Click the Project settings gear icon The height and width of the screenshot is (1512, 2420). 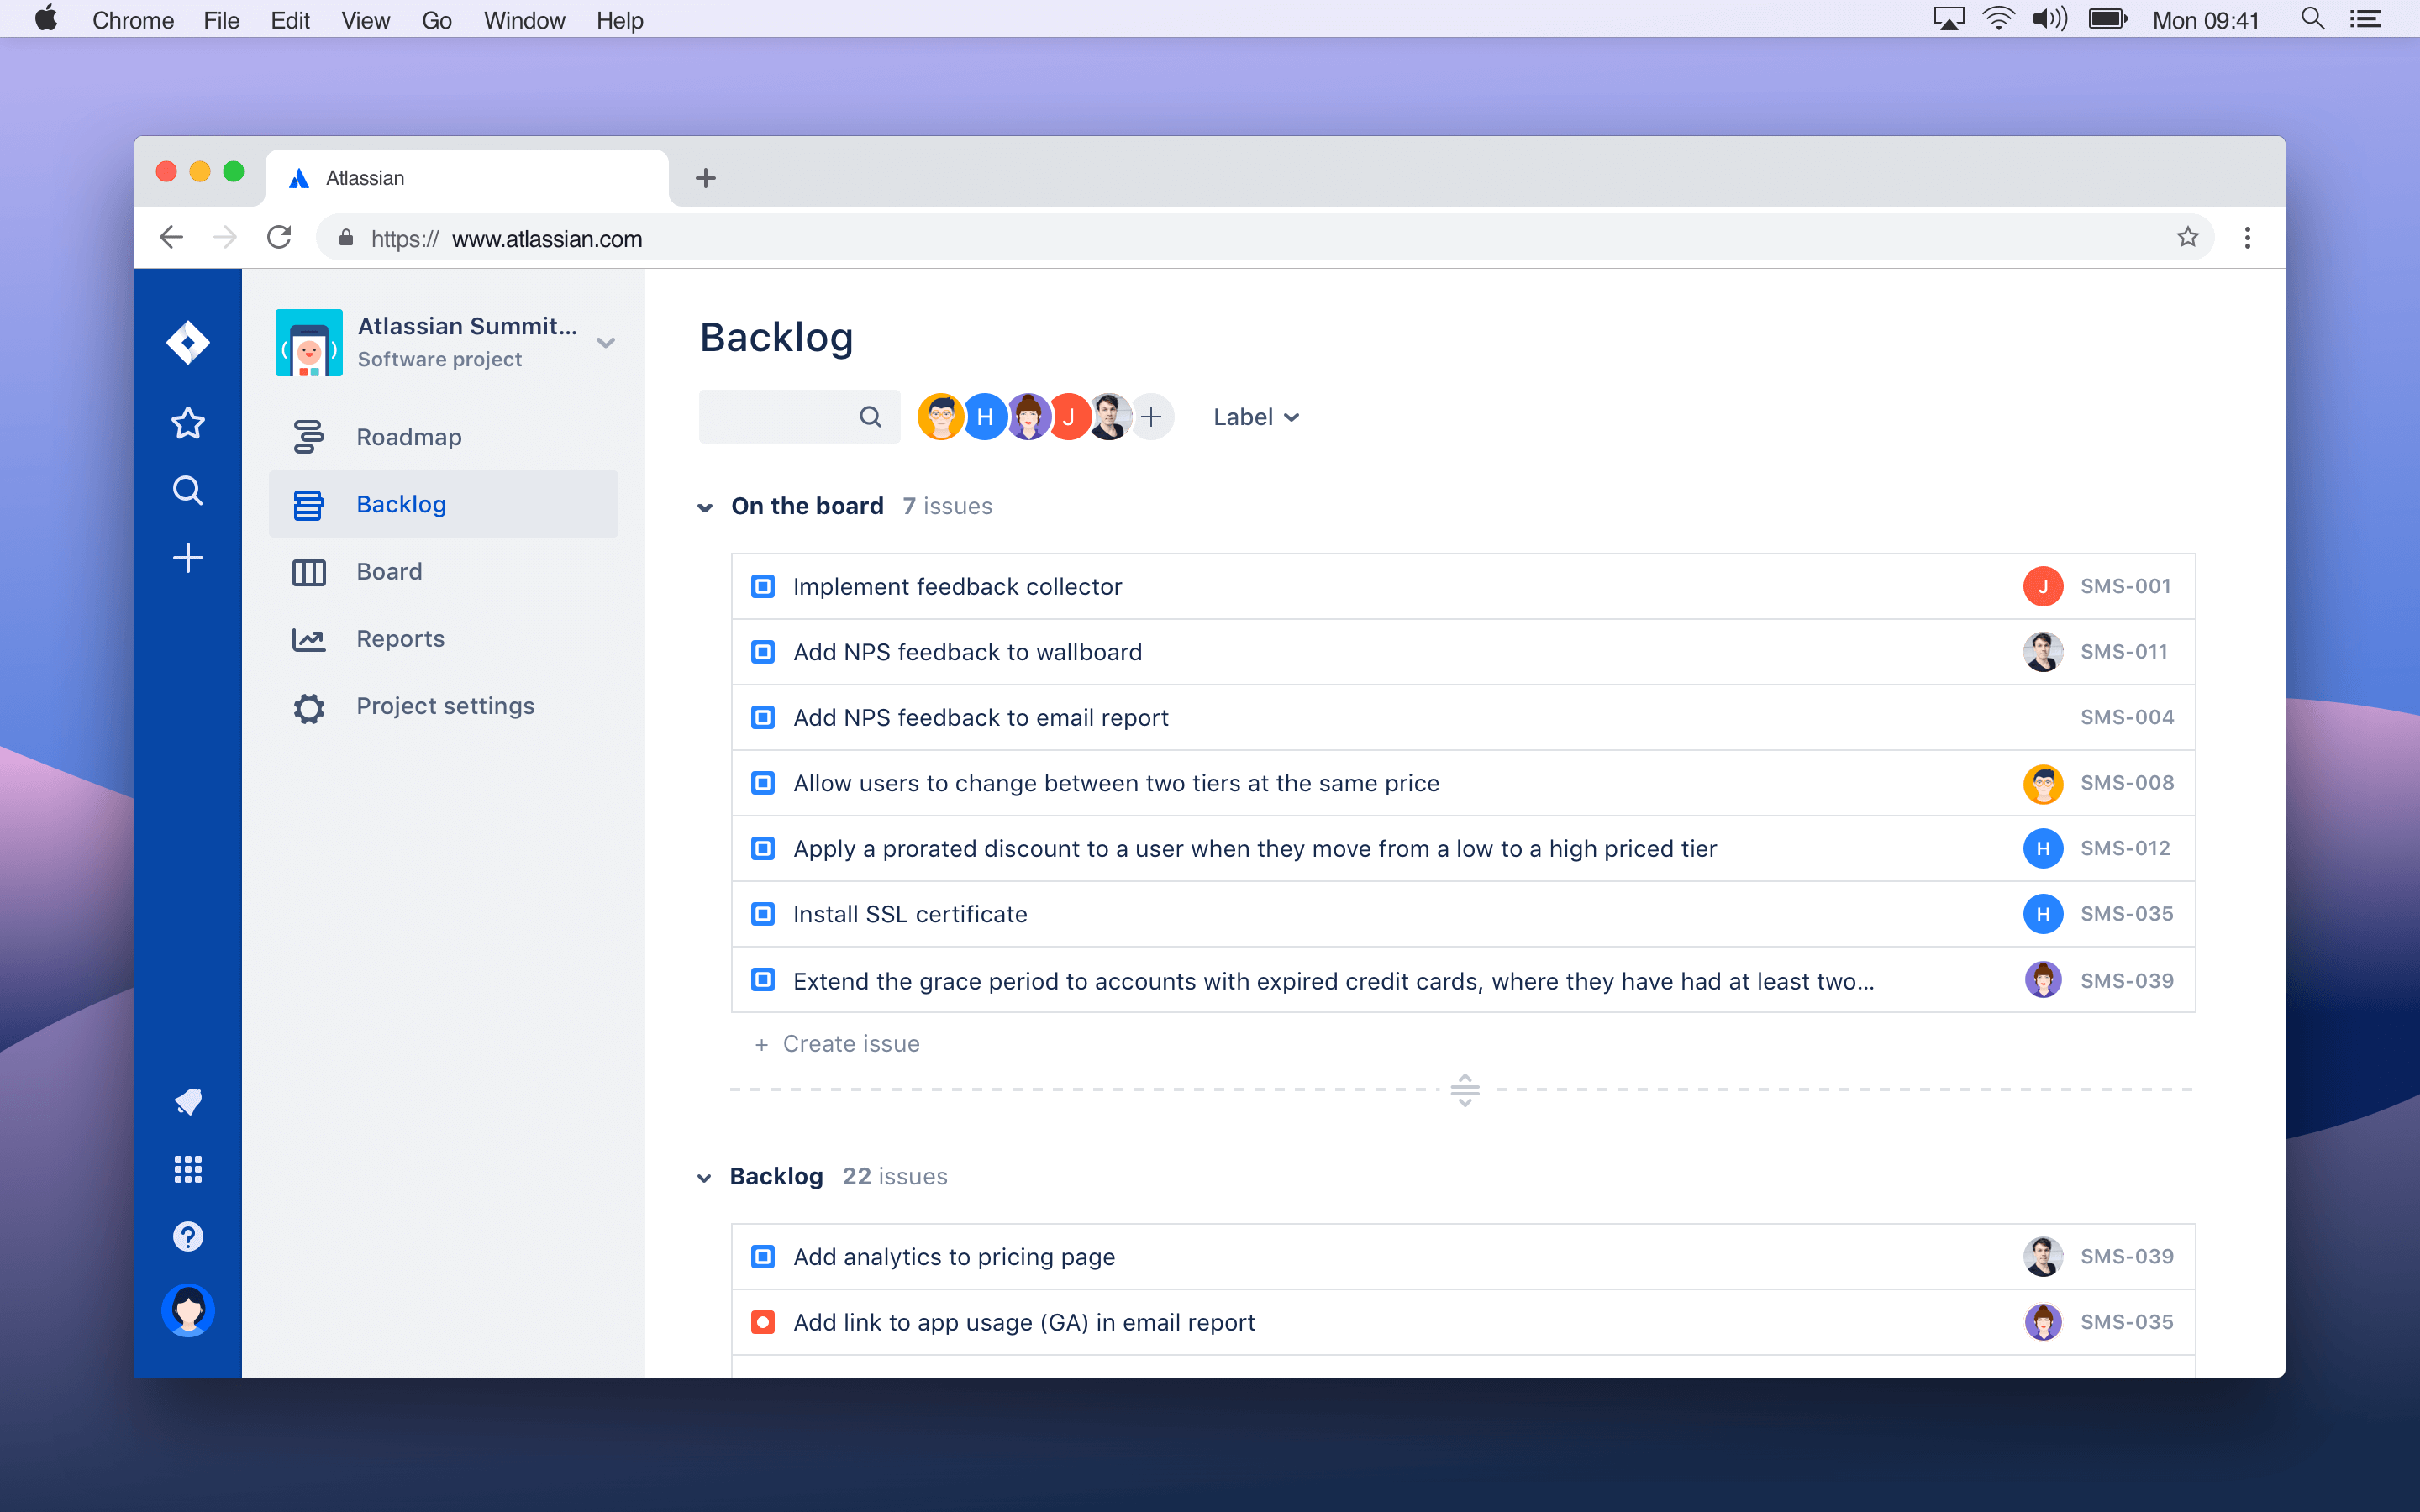tap(308, 706)
